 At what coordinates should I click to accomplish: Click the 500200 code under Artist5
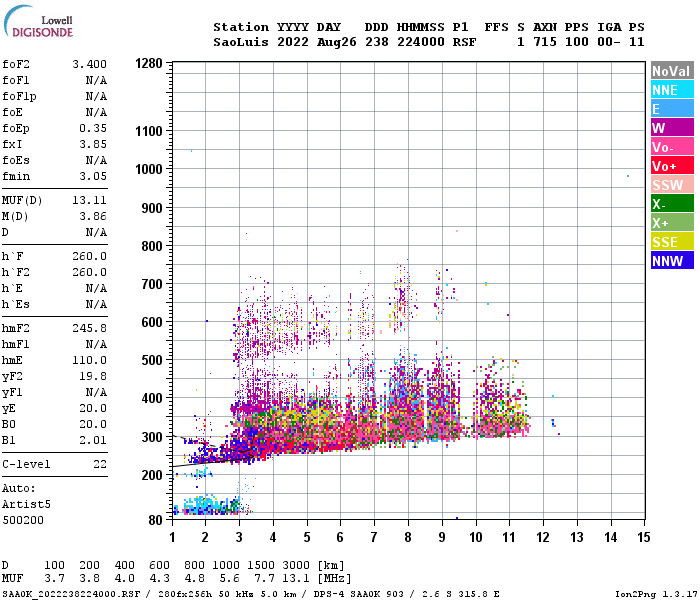(x=23, y=520)
